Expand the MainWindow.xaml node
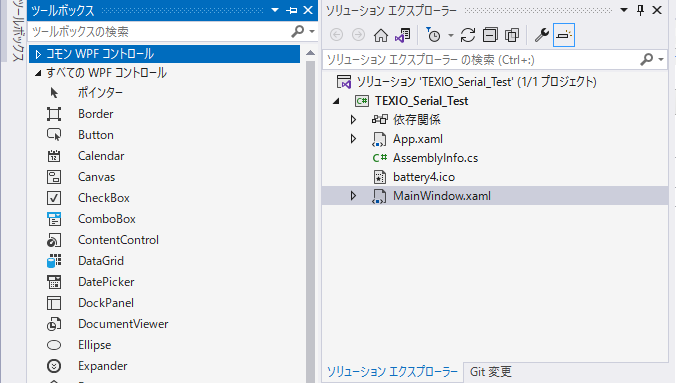 pos(353,196)
